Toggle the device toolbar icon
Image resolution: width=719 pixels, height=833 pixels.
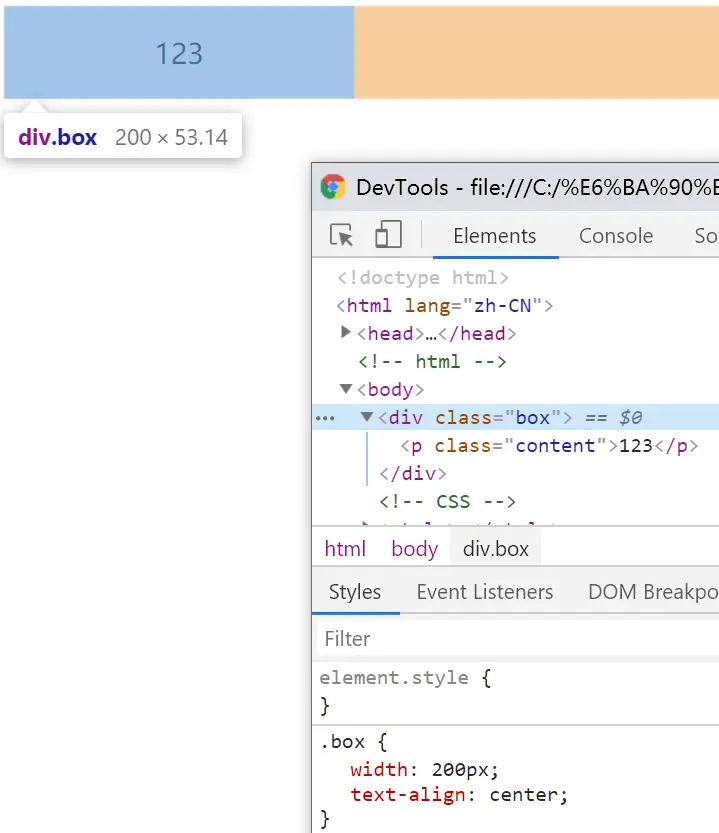pyautogui.click(x=388, y=234)
